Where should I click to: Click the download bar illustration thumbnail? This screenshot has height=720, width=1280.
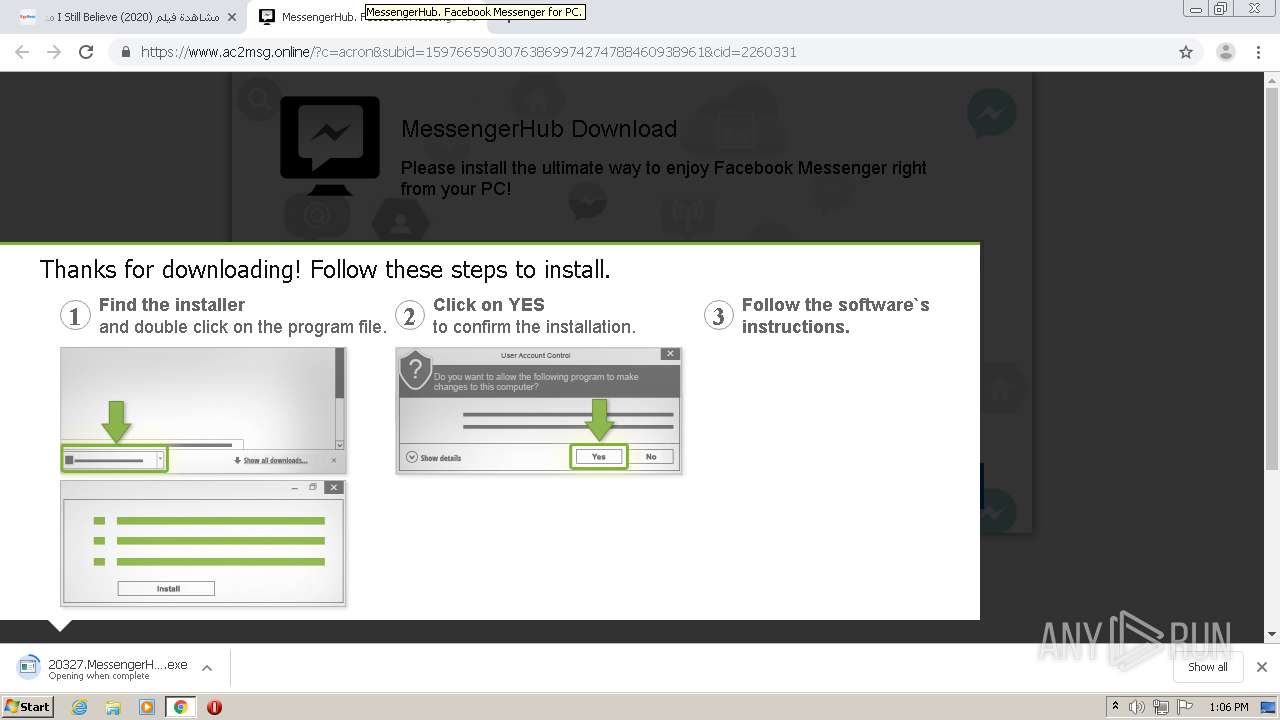203,410
